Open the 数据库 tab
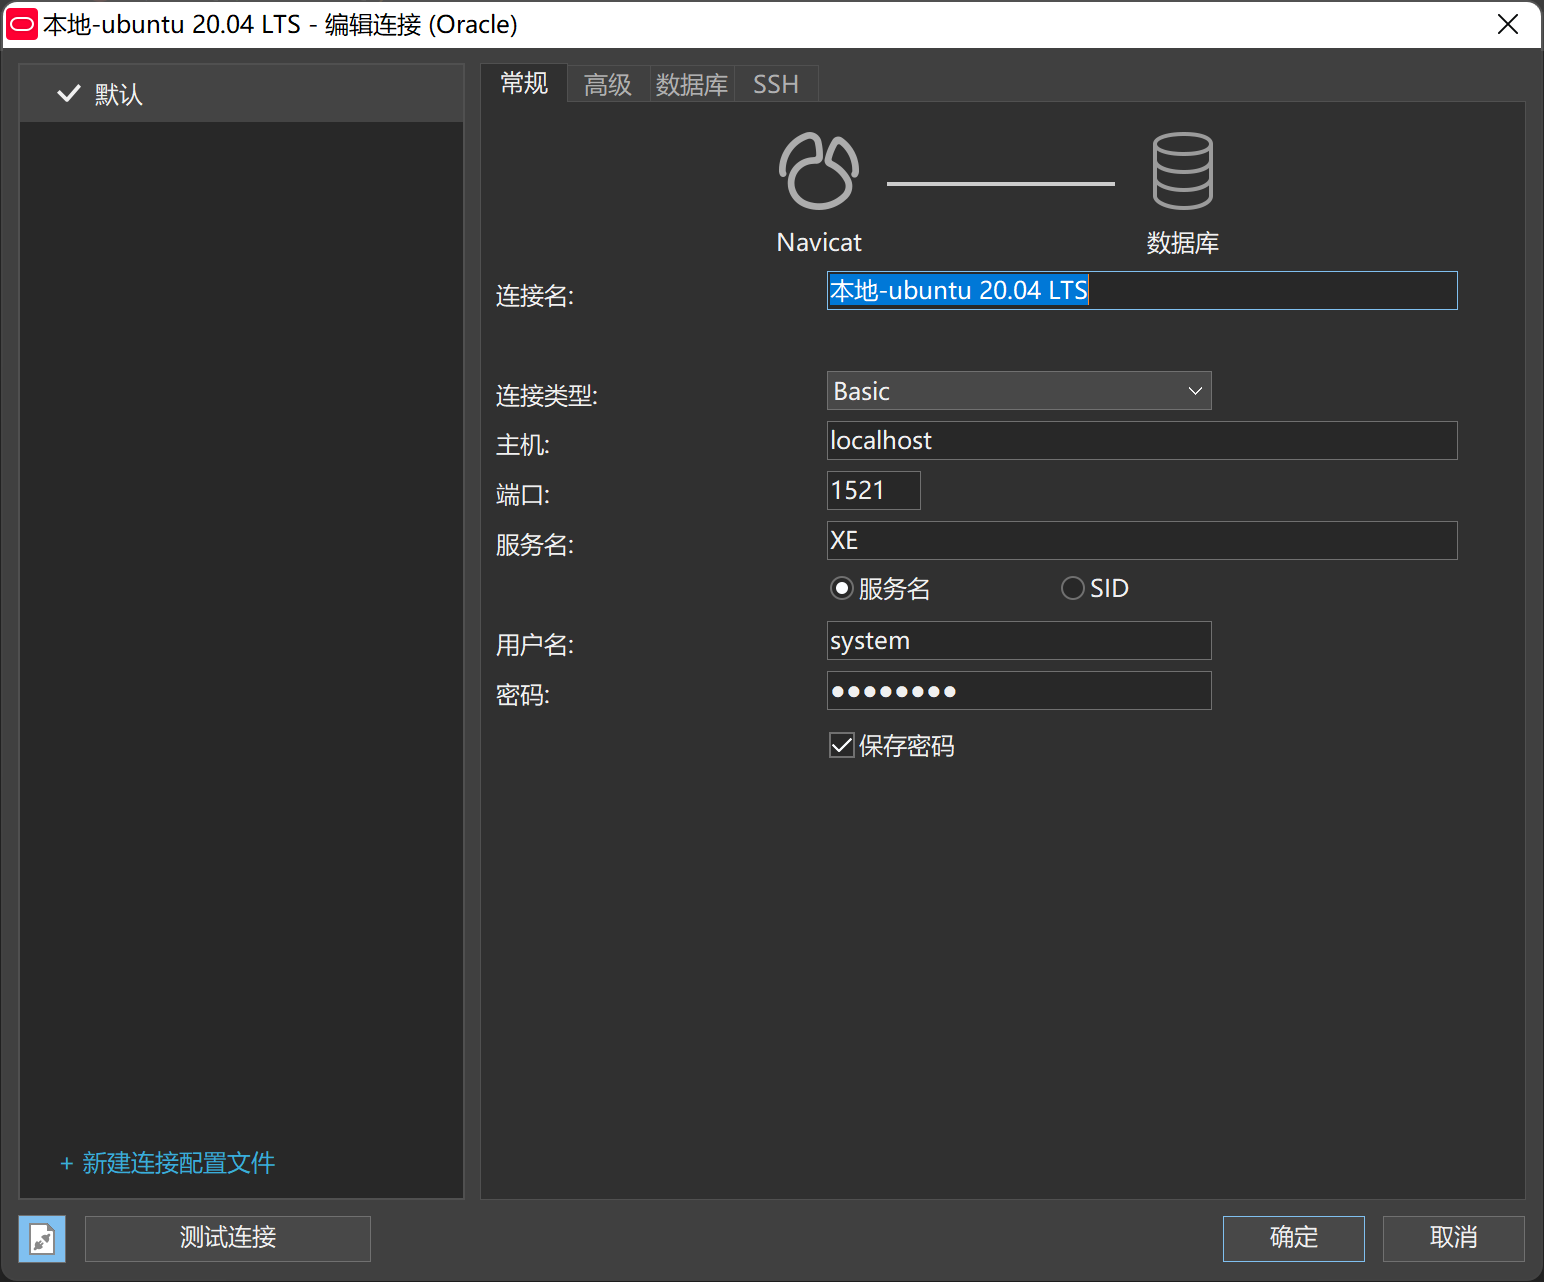Viewport: 1544px width, 1282px height. coord(691,84)
